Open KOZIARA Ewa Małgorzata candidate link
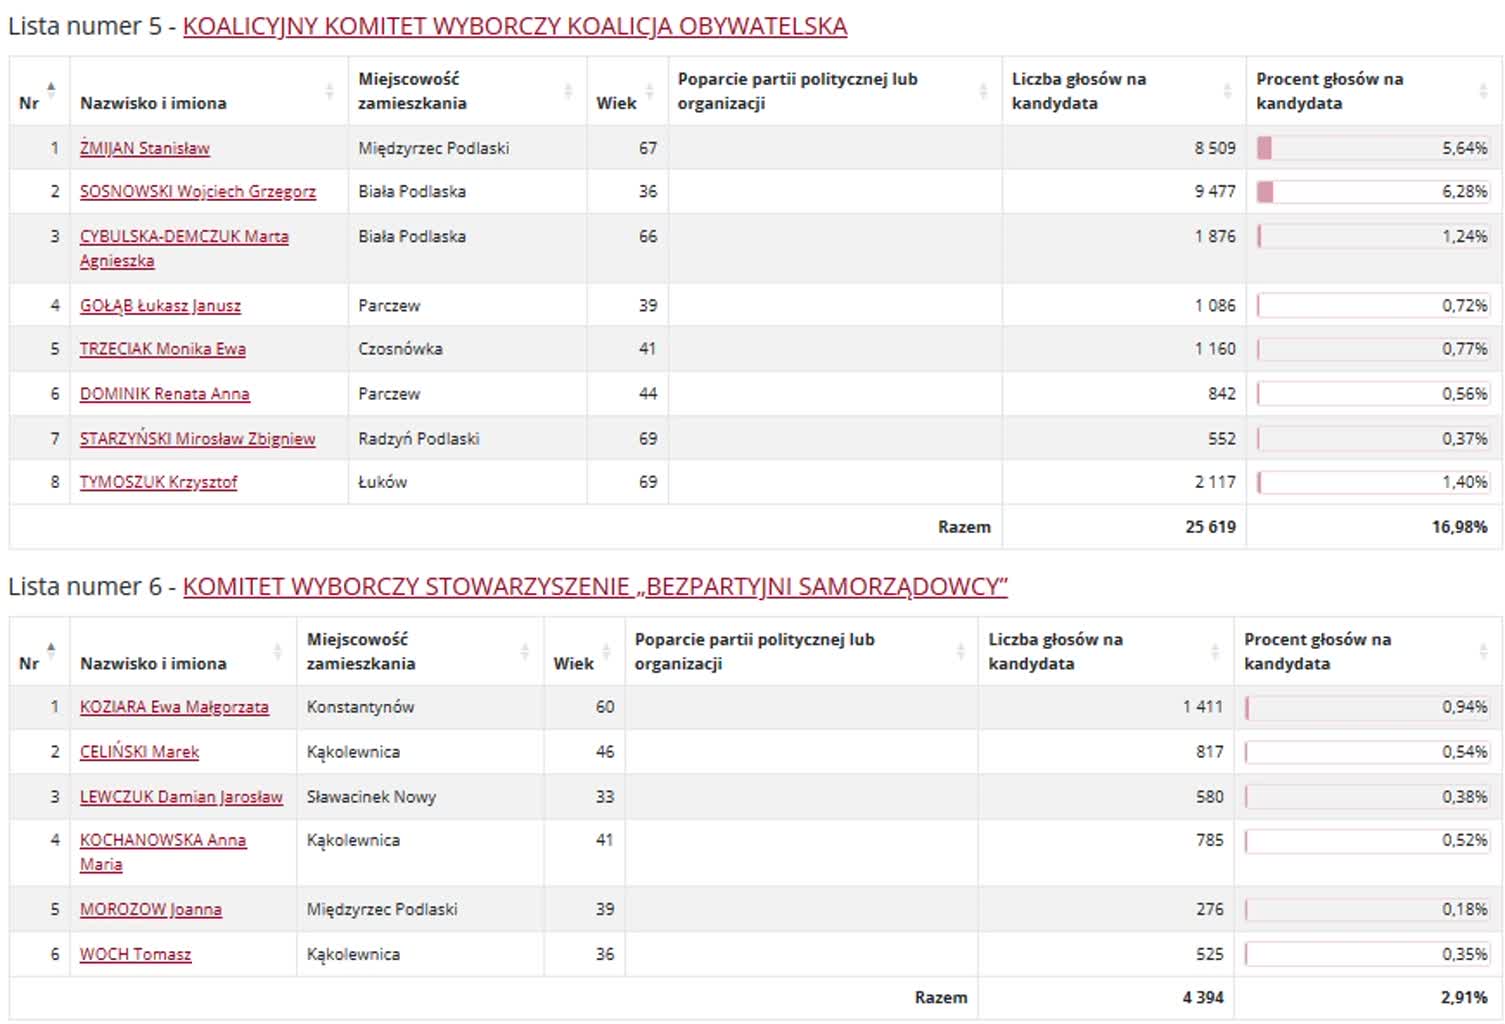1505x1024 pixels. (x=174, y=707)
